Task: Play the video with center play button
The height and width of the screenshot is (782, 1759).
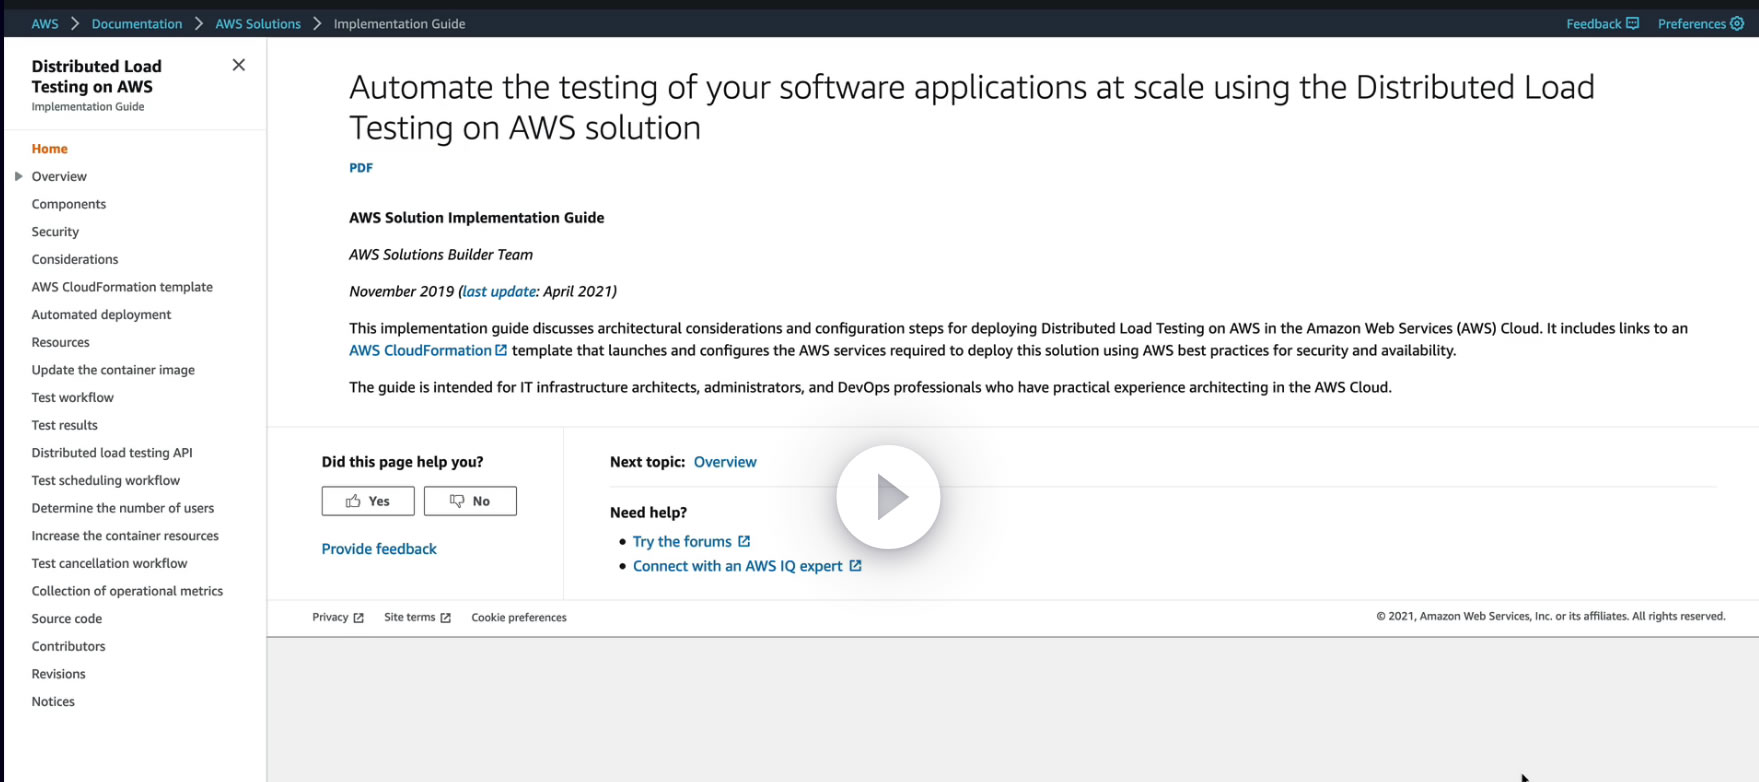Action: tap(888, 497)
